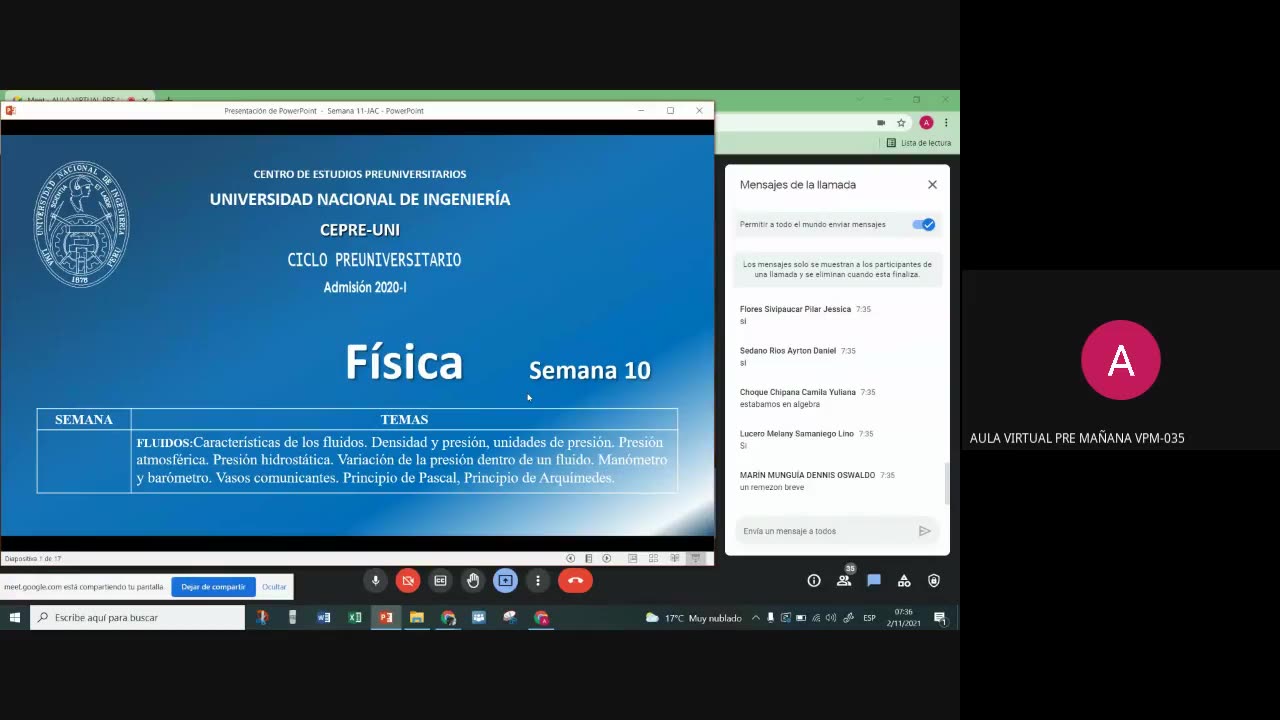
Task: Open volume control in system tray
Action: (831, 618)
